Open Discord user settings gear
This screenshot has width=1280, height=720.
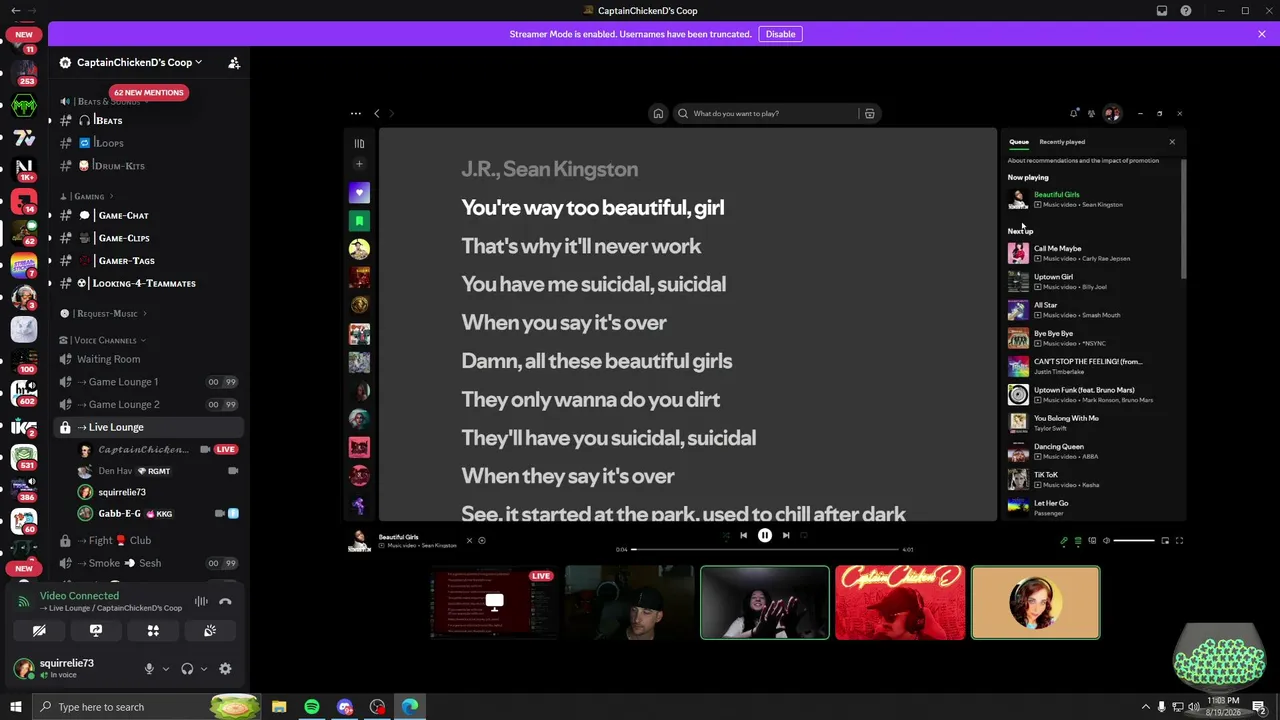pos(225,669)
